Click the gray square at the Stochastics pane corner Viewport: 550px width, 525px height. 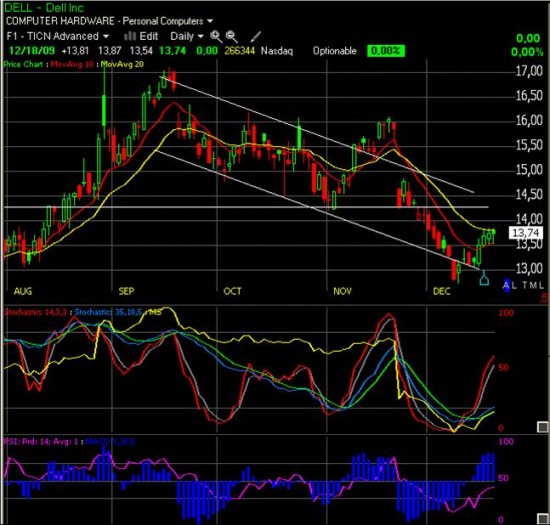click(x=543, y=427)
